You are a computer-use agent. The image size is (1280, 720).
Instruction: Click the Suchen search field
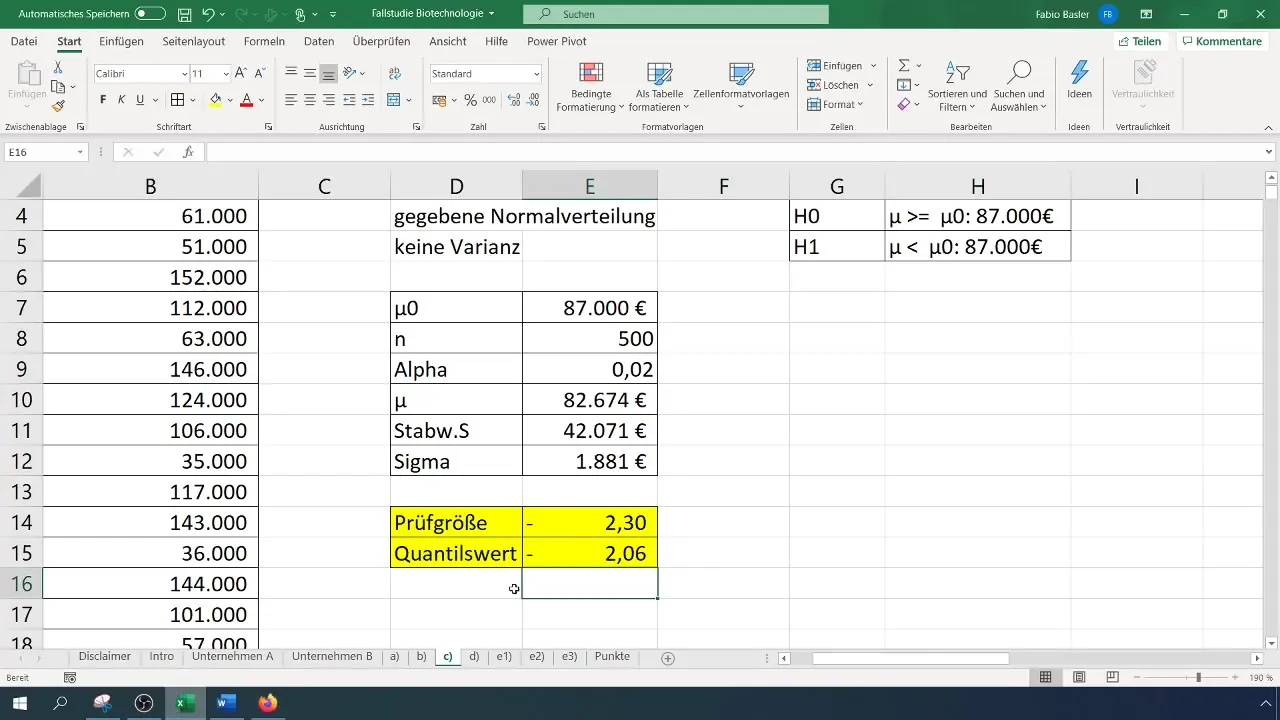(x=676, y=14)
